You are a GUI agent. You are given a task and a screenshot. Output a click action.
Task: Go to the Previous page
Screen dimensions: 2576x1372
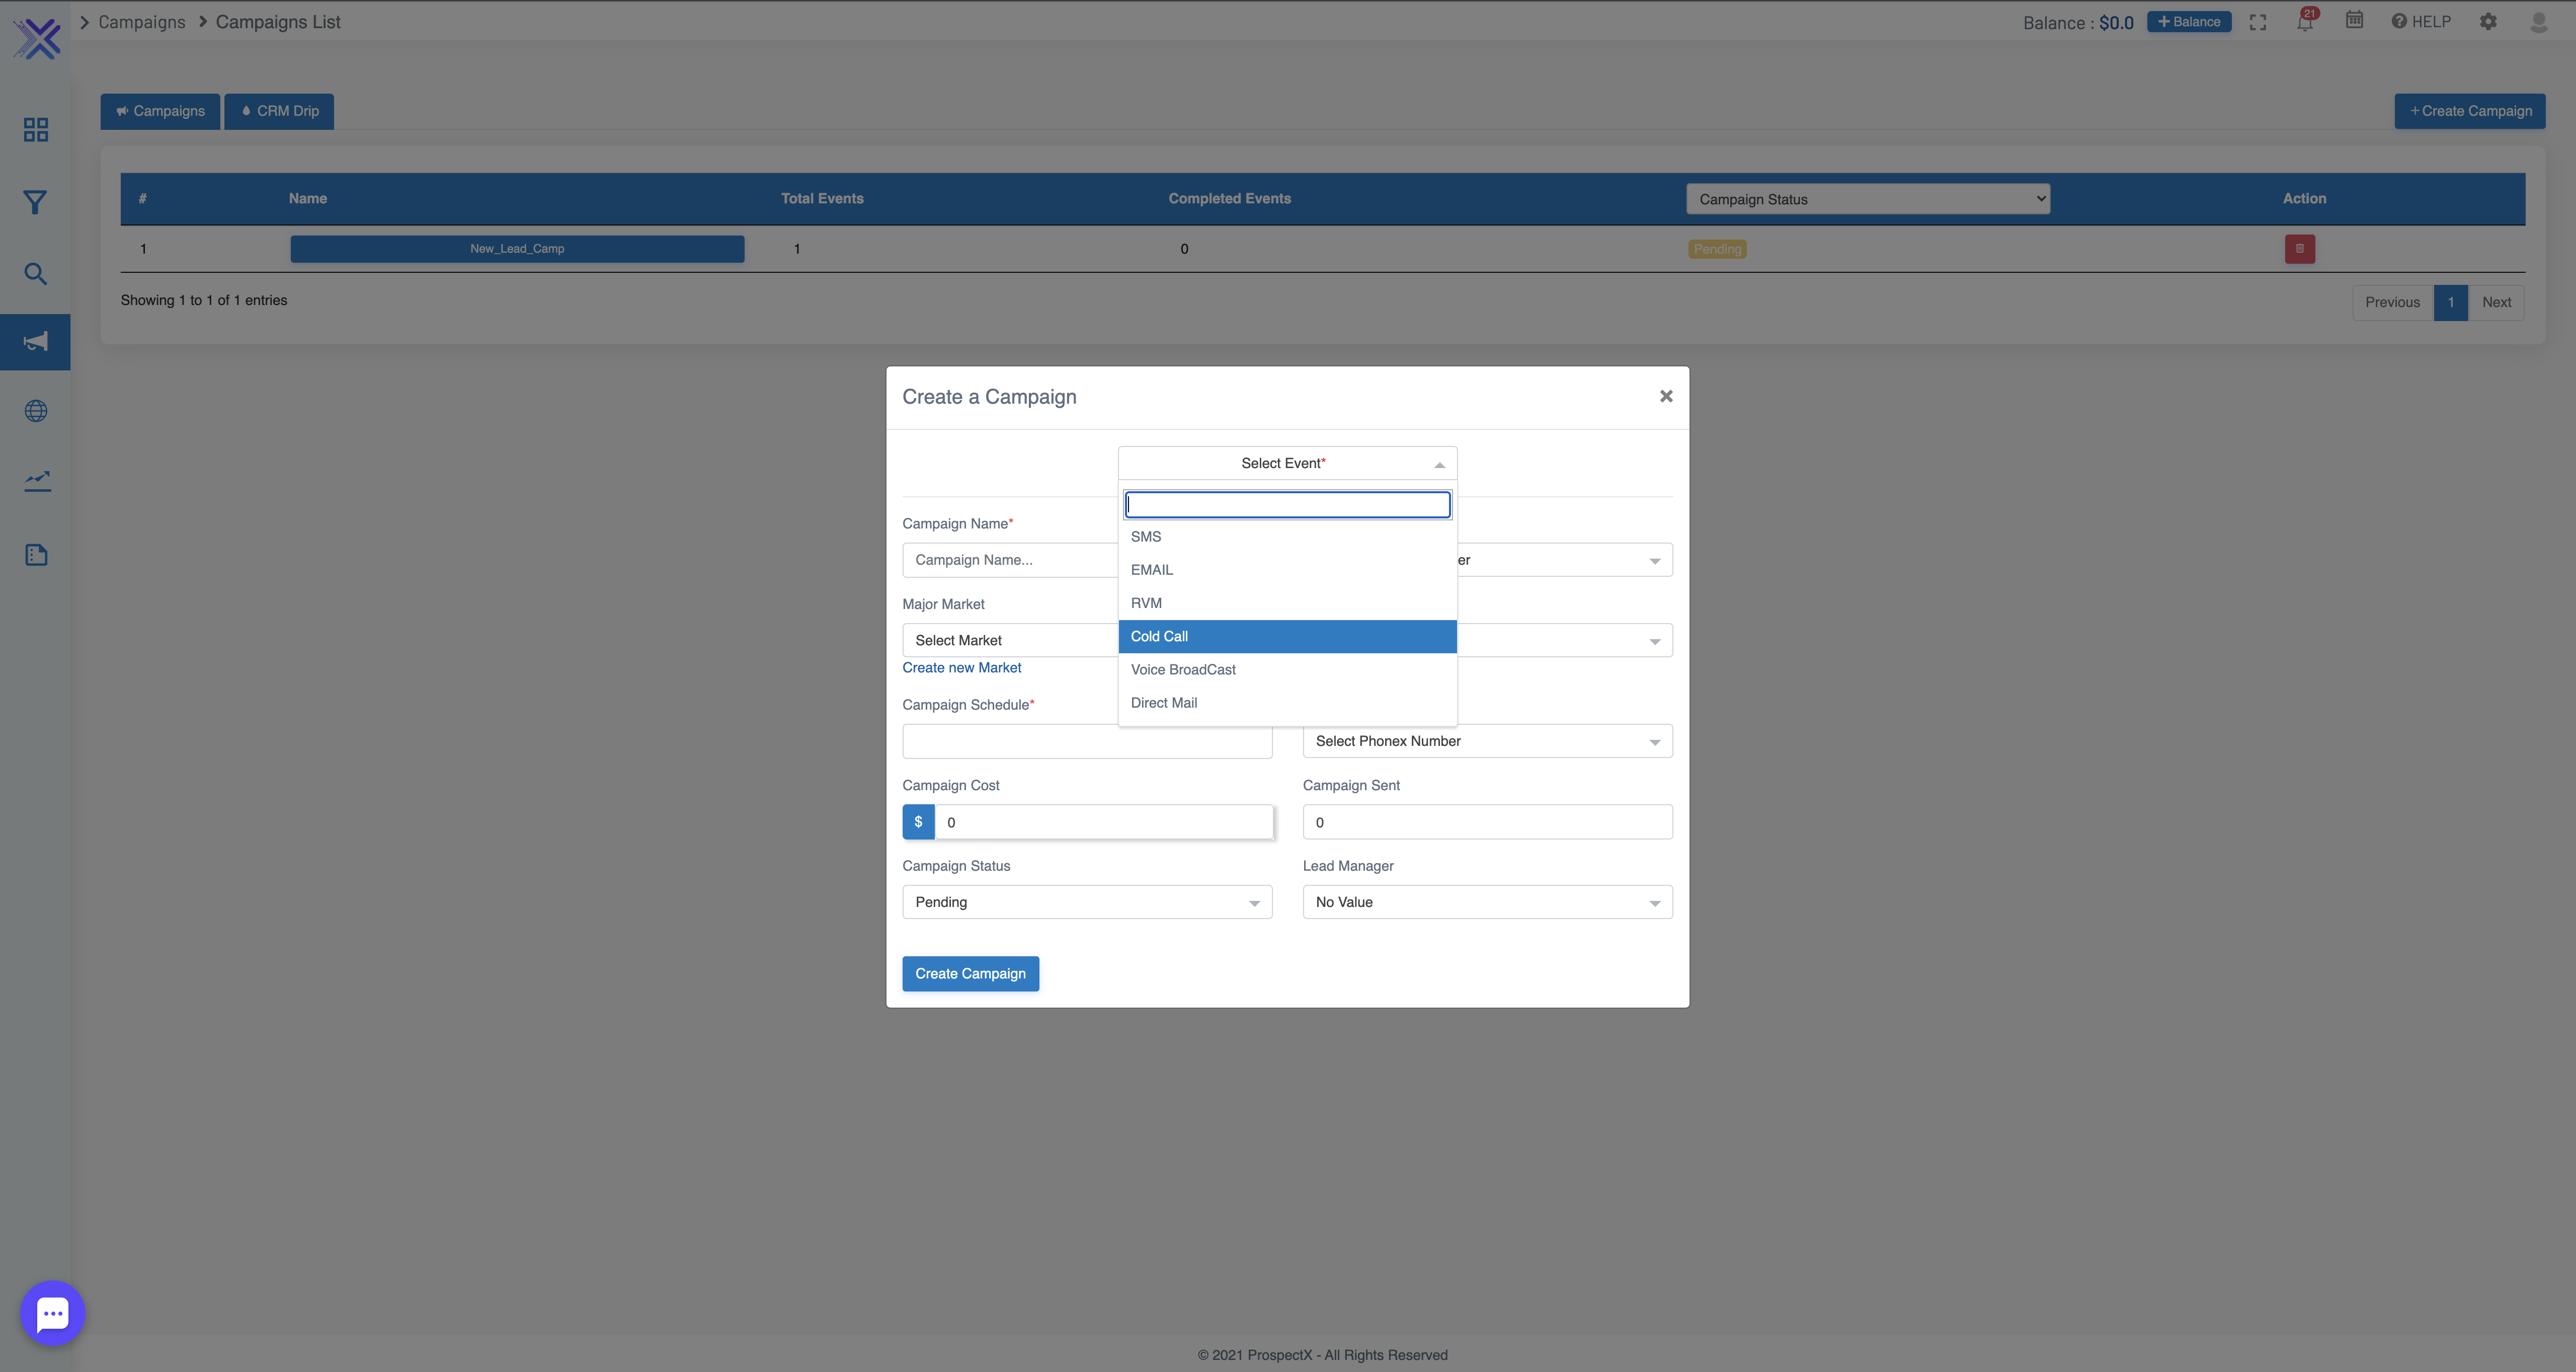2392,302
